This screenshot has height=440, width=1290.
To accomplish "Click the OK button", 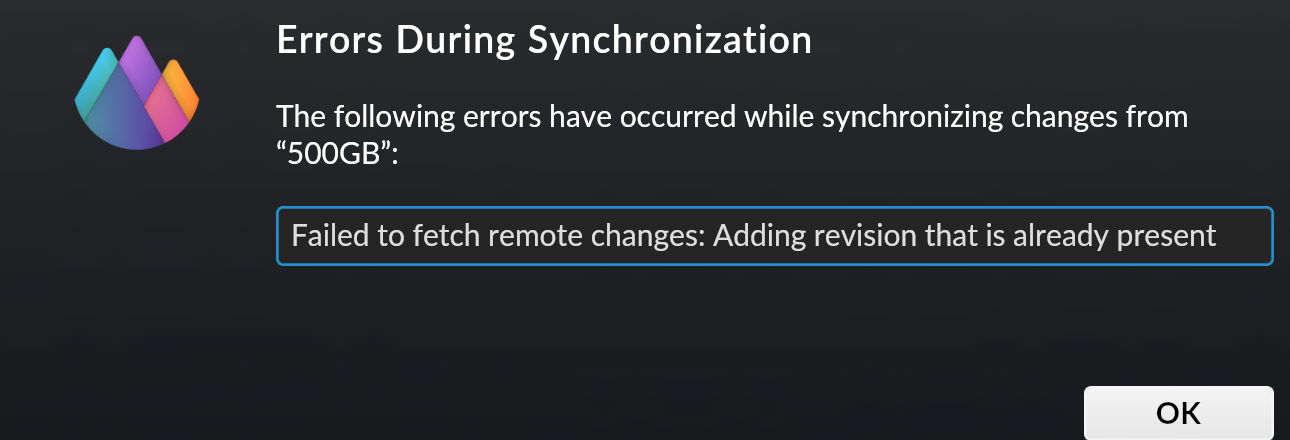I will (x=1179, y=413).
